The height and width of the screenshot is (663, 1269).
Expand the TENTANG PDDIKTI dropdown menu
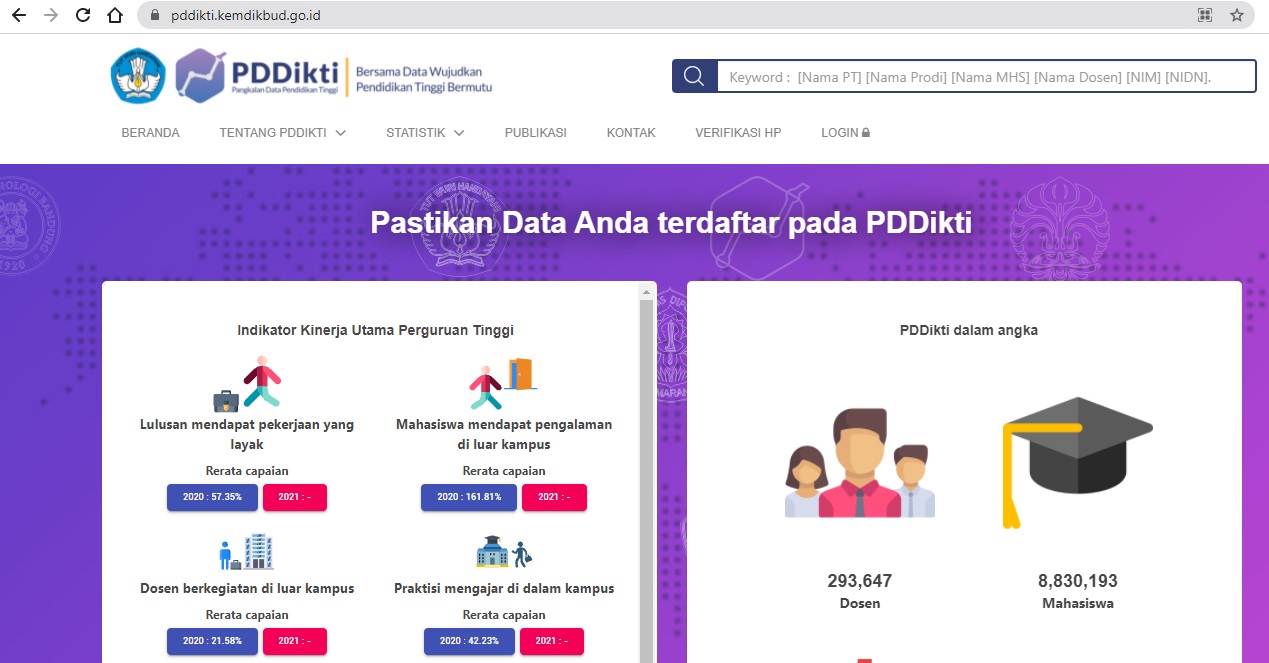click(x=283, y=133)
